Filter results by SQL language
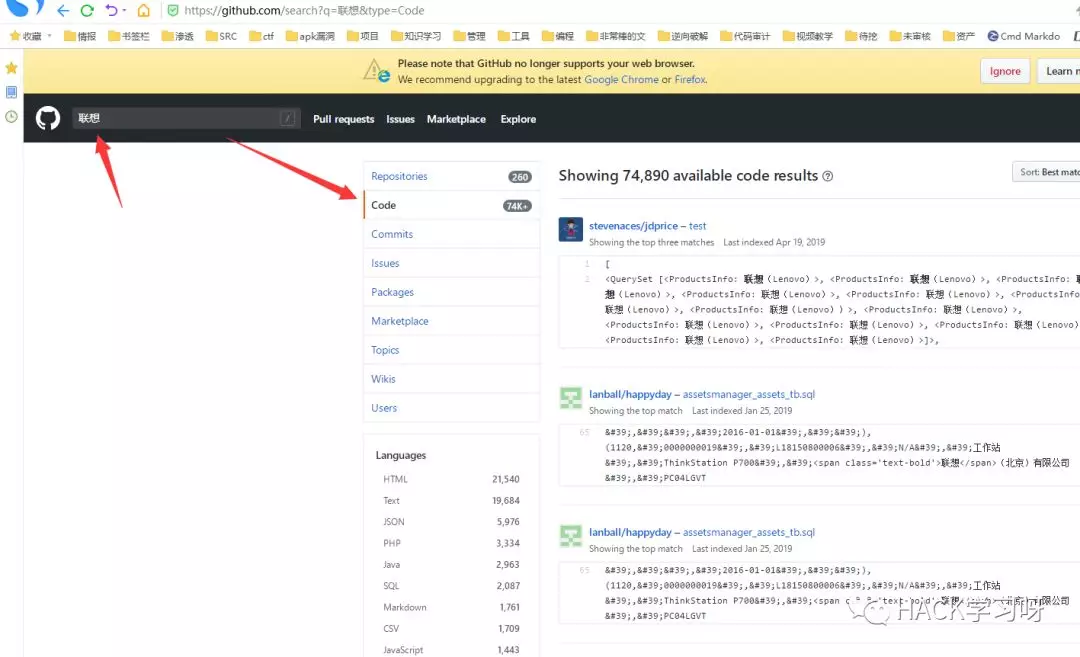The height and width of the screenshot is (657, 1080). coord(451,586)
